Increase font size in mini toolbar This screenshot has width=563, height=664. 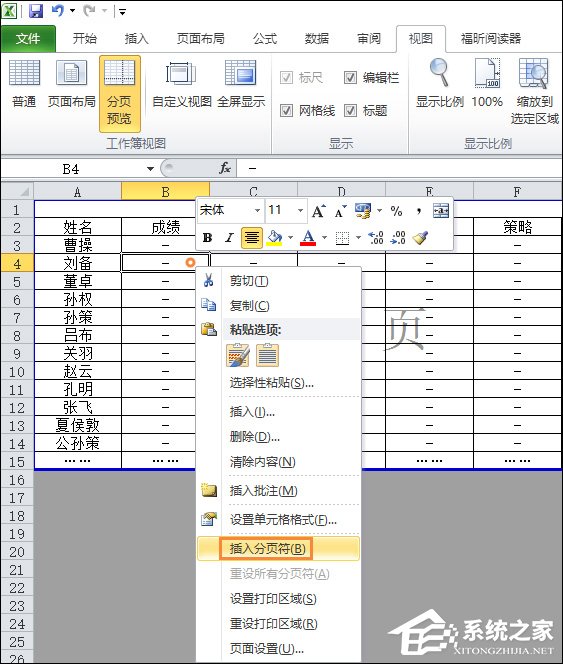pyautogui.click(x=318, y=210)
